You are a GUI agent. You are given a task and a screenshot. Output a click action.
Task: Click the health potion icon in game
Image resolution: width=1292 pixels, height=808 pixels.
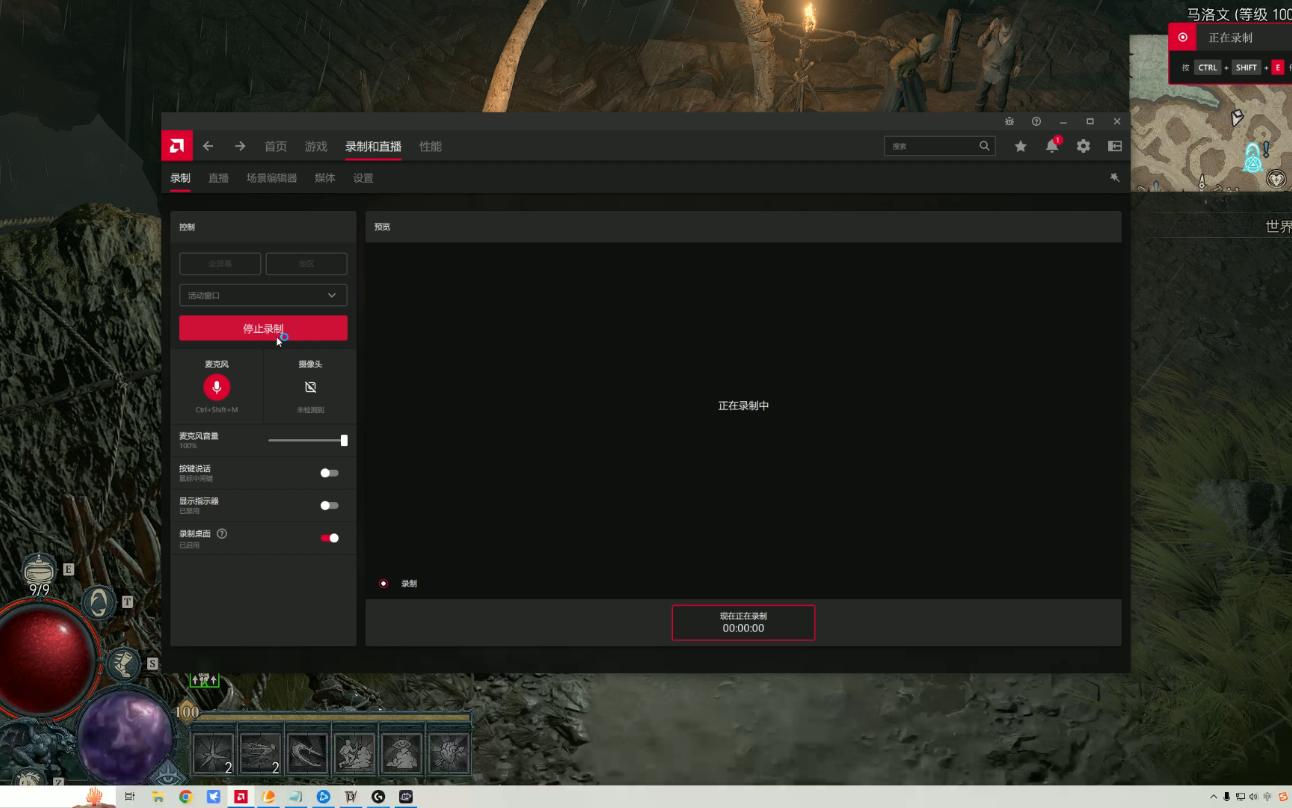click(x=39, y=570)
